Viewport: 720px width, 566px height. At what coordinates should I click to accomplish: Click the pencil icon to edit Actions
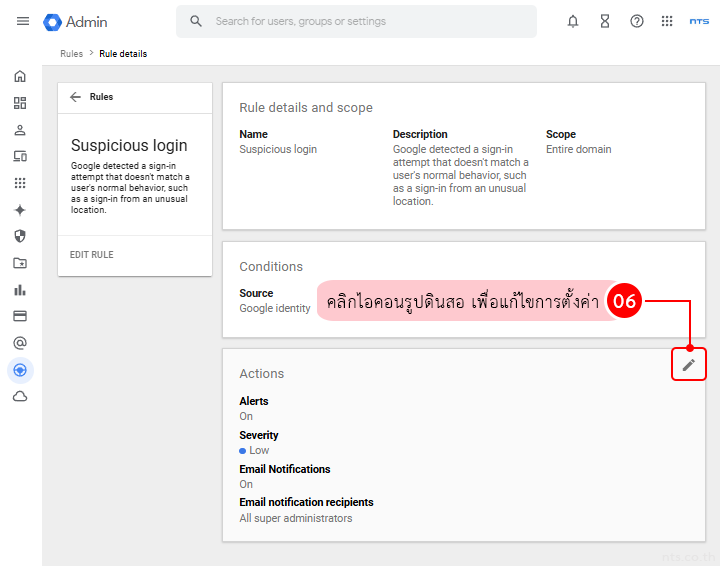click(688, 365)
